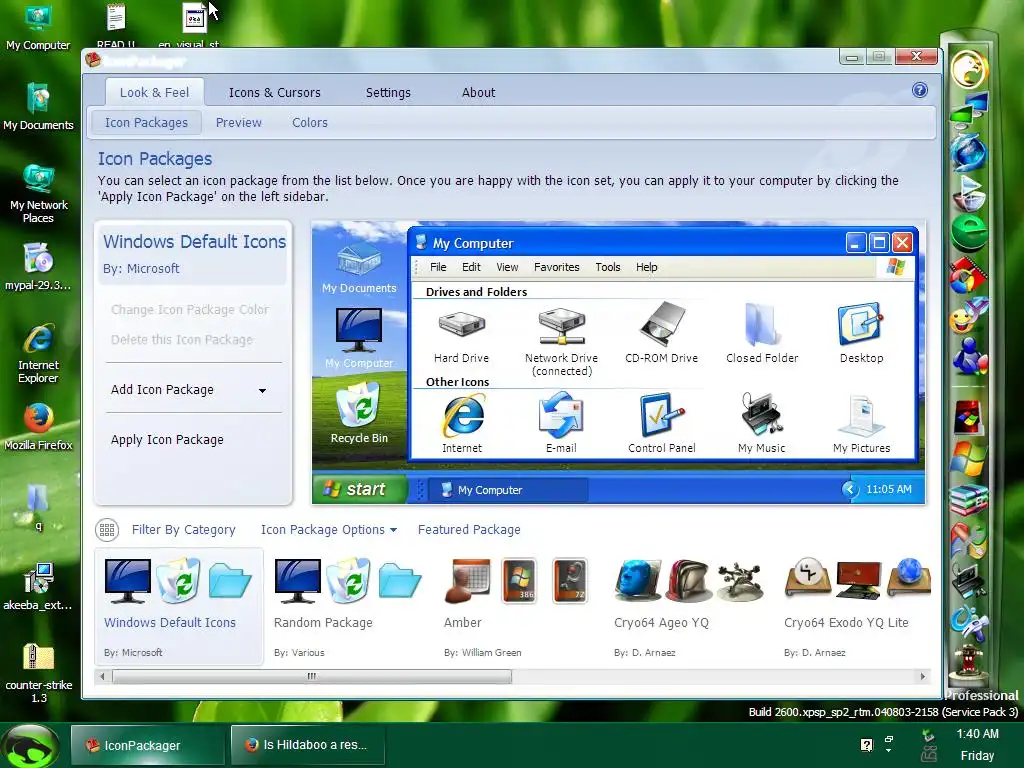The width and height of the screenshot is (1024, 768).
Task: Click the IconPackager taskbar button
Action: (x=148, y=745)
